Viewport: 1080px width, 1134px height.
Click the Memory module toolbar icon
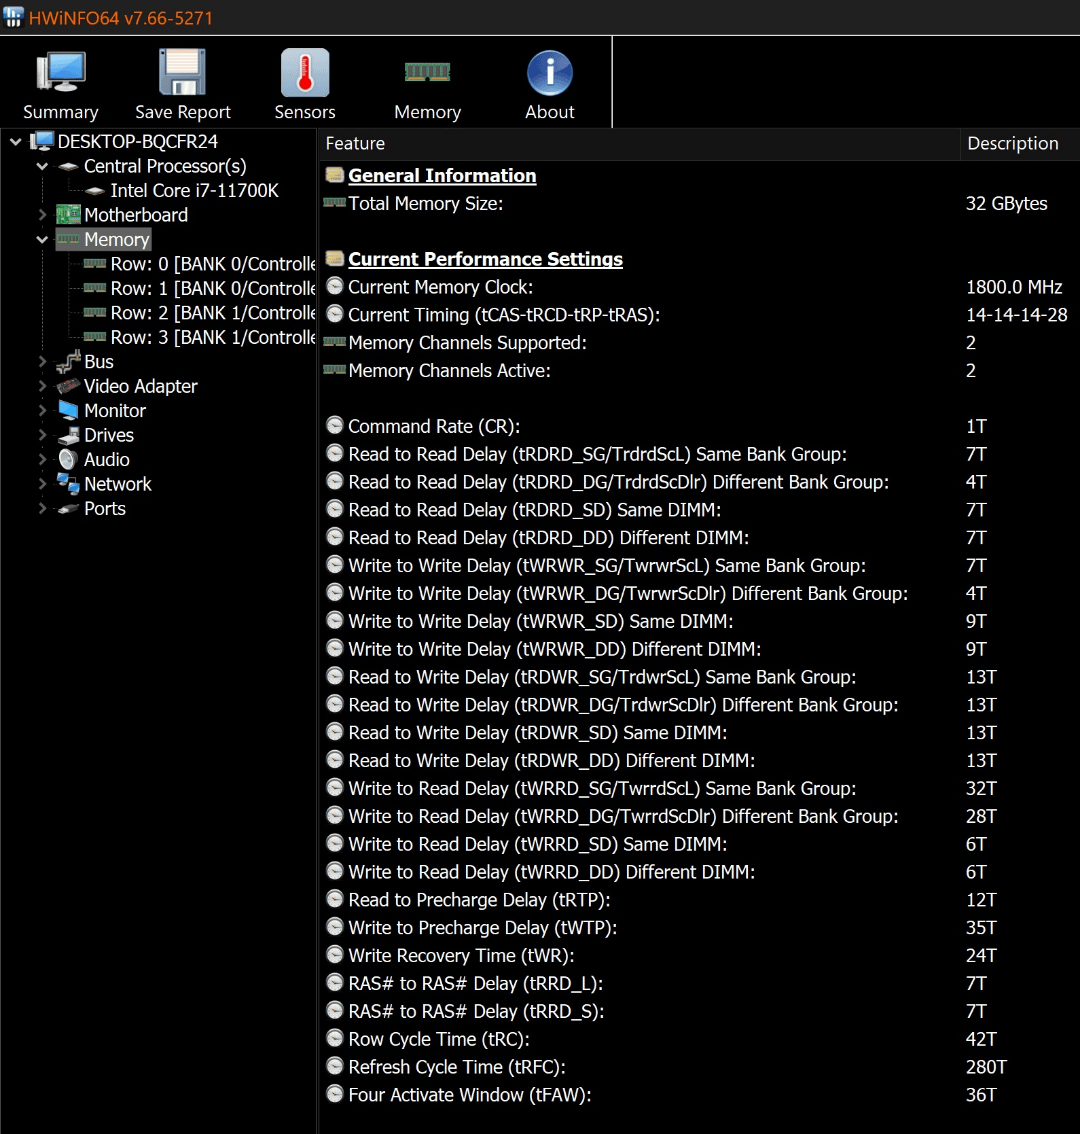point(428,72)
